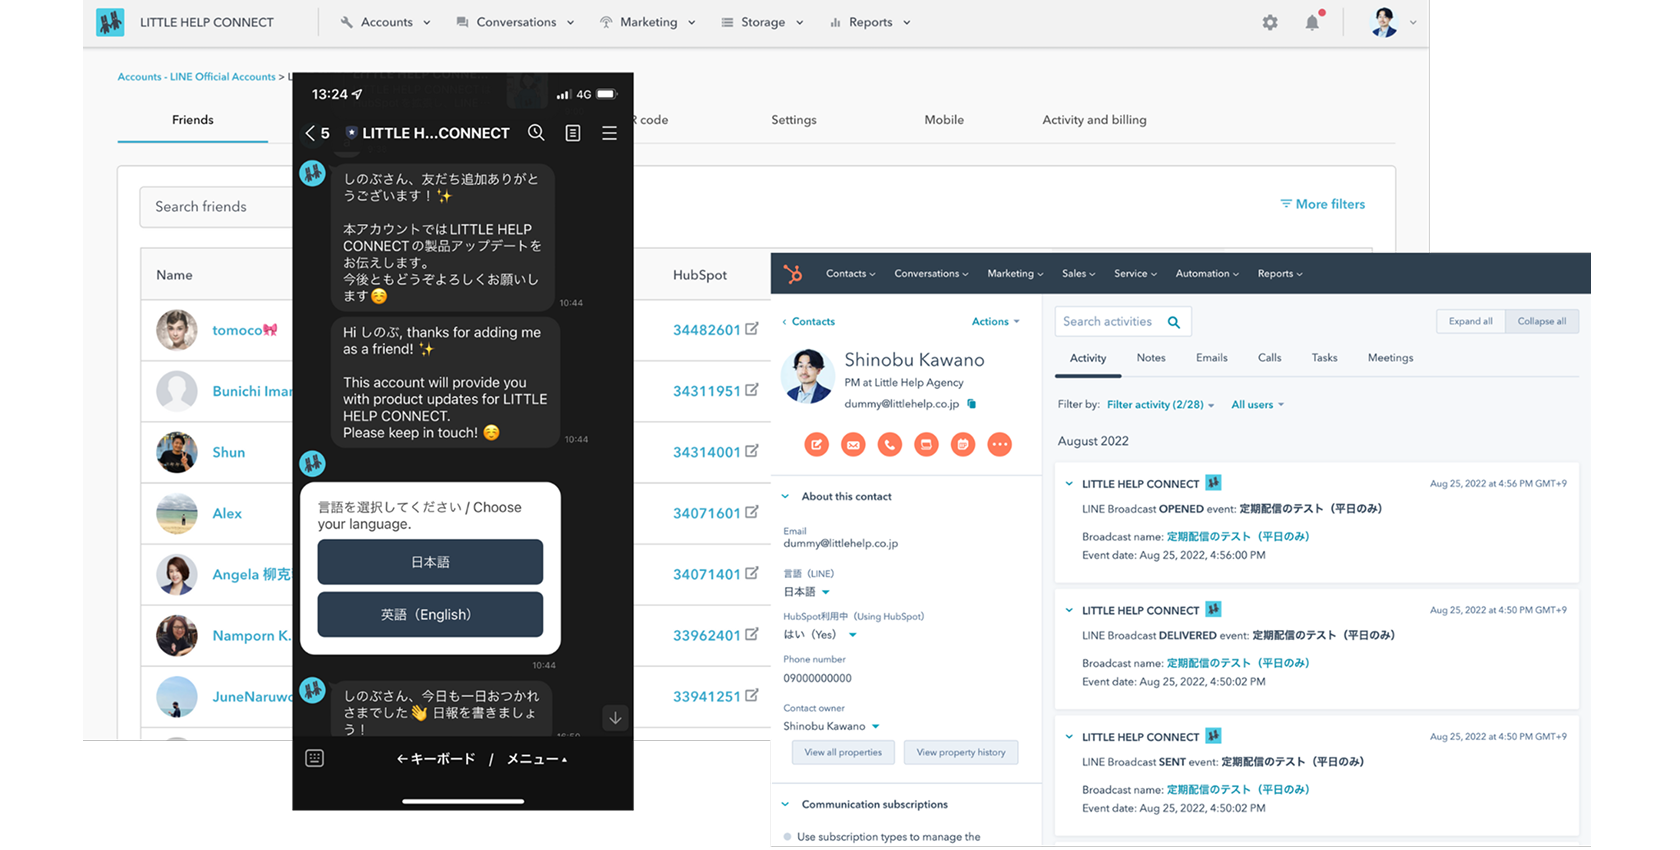The width and height of the screenshot is (1680, 850).
Task: Choose the 英語 (English) language button
Action: tap(430, 614)
